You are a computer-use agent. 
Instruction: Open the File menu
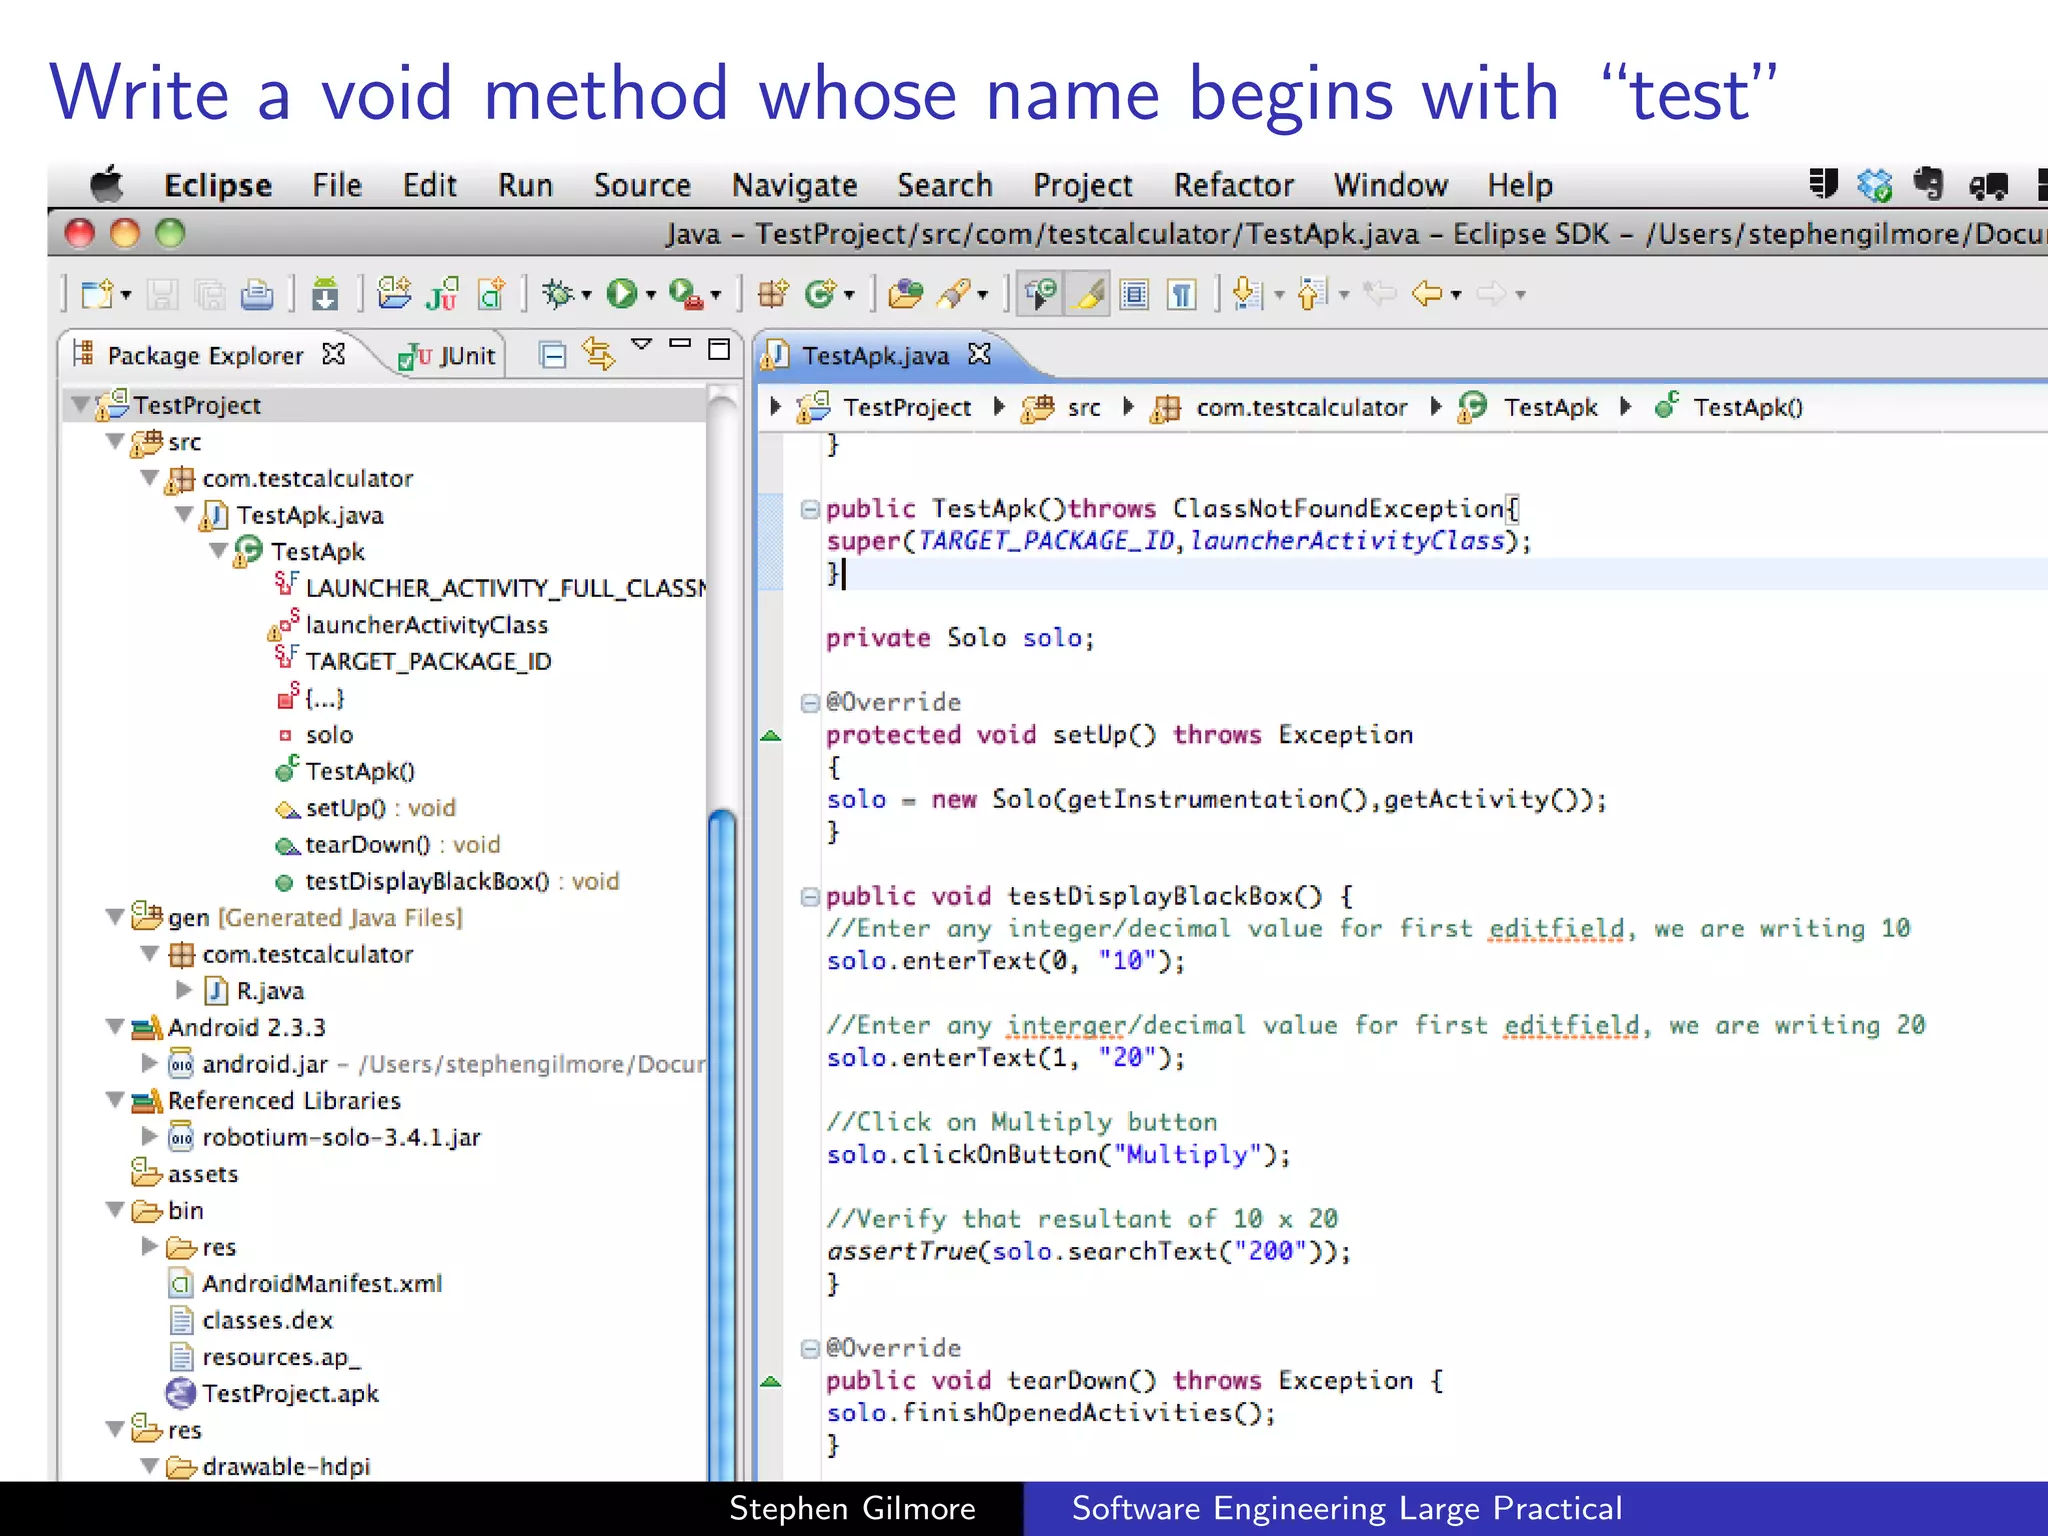(336, 185)
